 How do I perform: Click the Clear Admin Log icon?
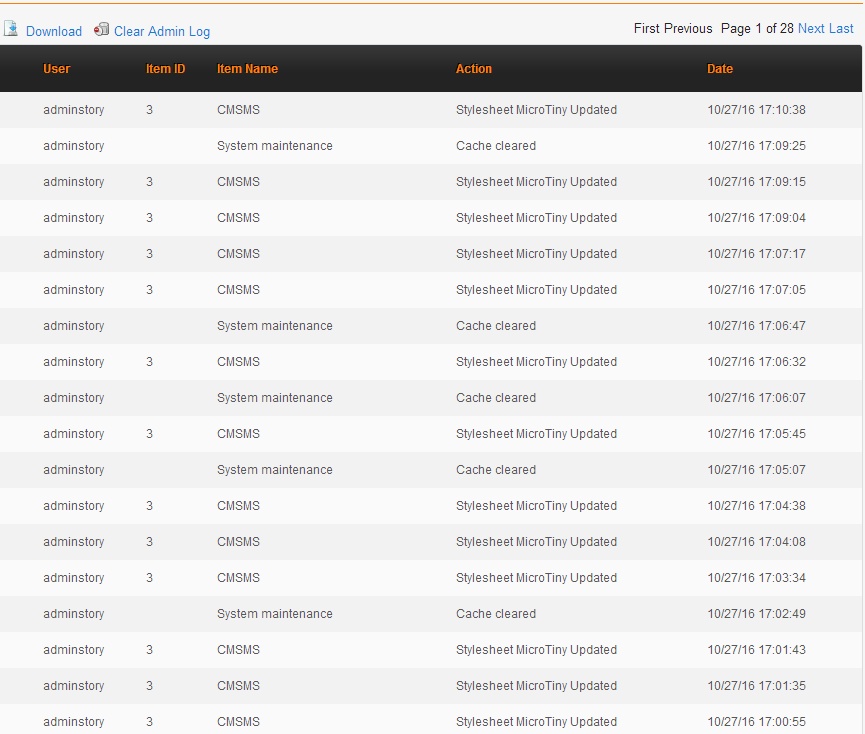tap(101, 30)
